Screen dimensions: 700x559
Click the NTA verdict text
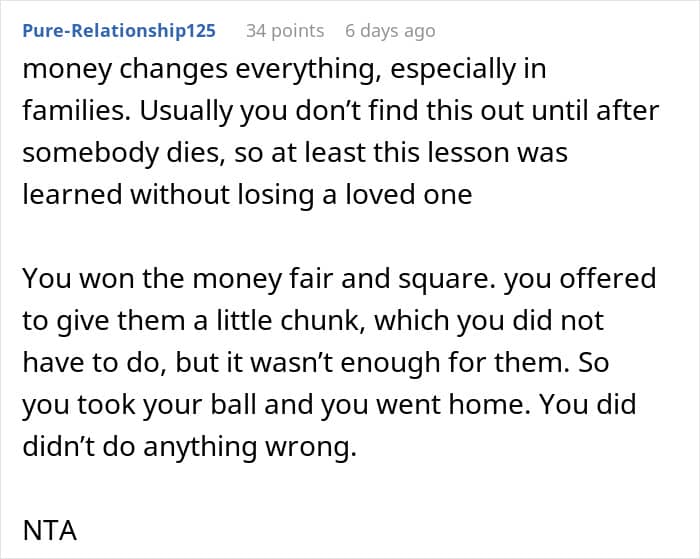pos(50,530)
